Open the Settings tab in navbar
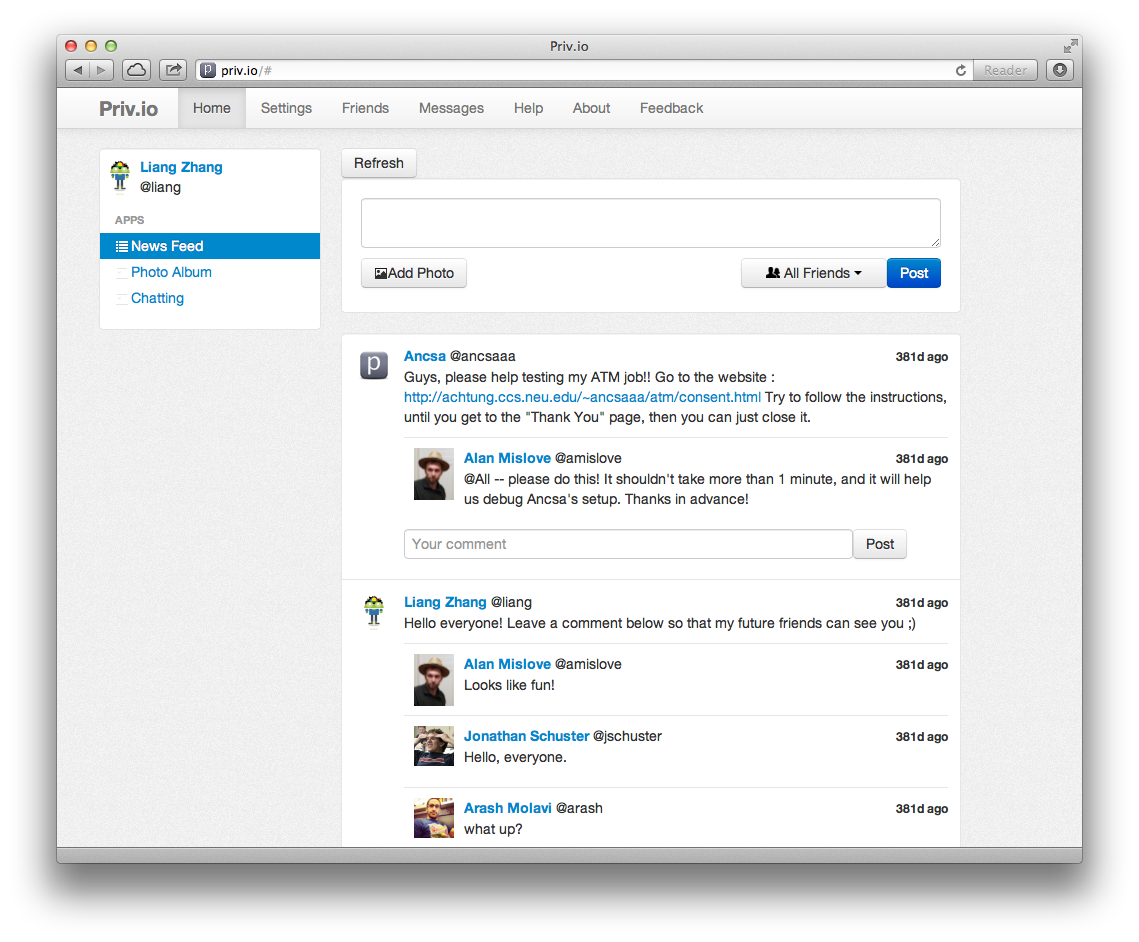This screenshot has width=1139, height=942. point(286,108)
